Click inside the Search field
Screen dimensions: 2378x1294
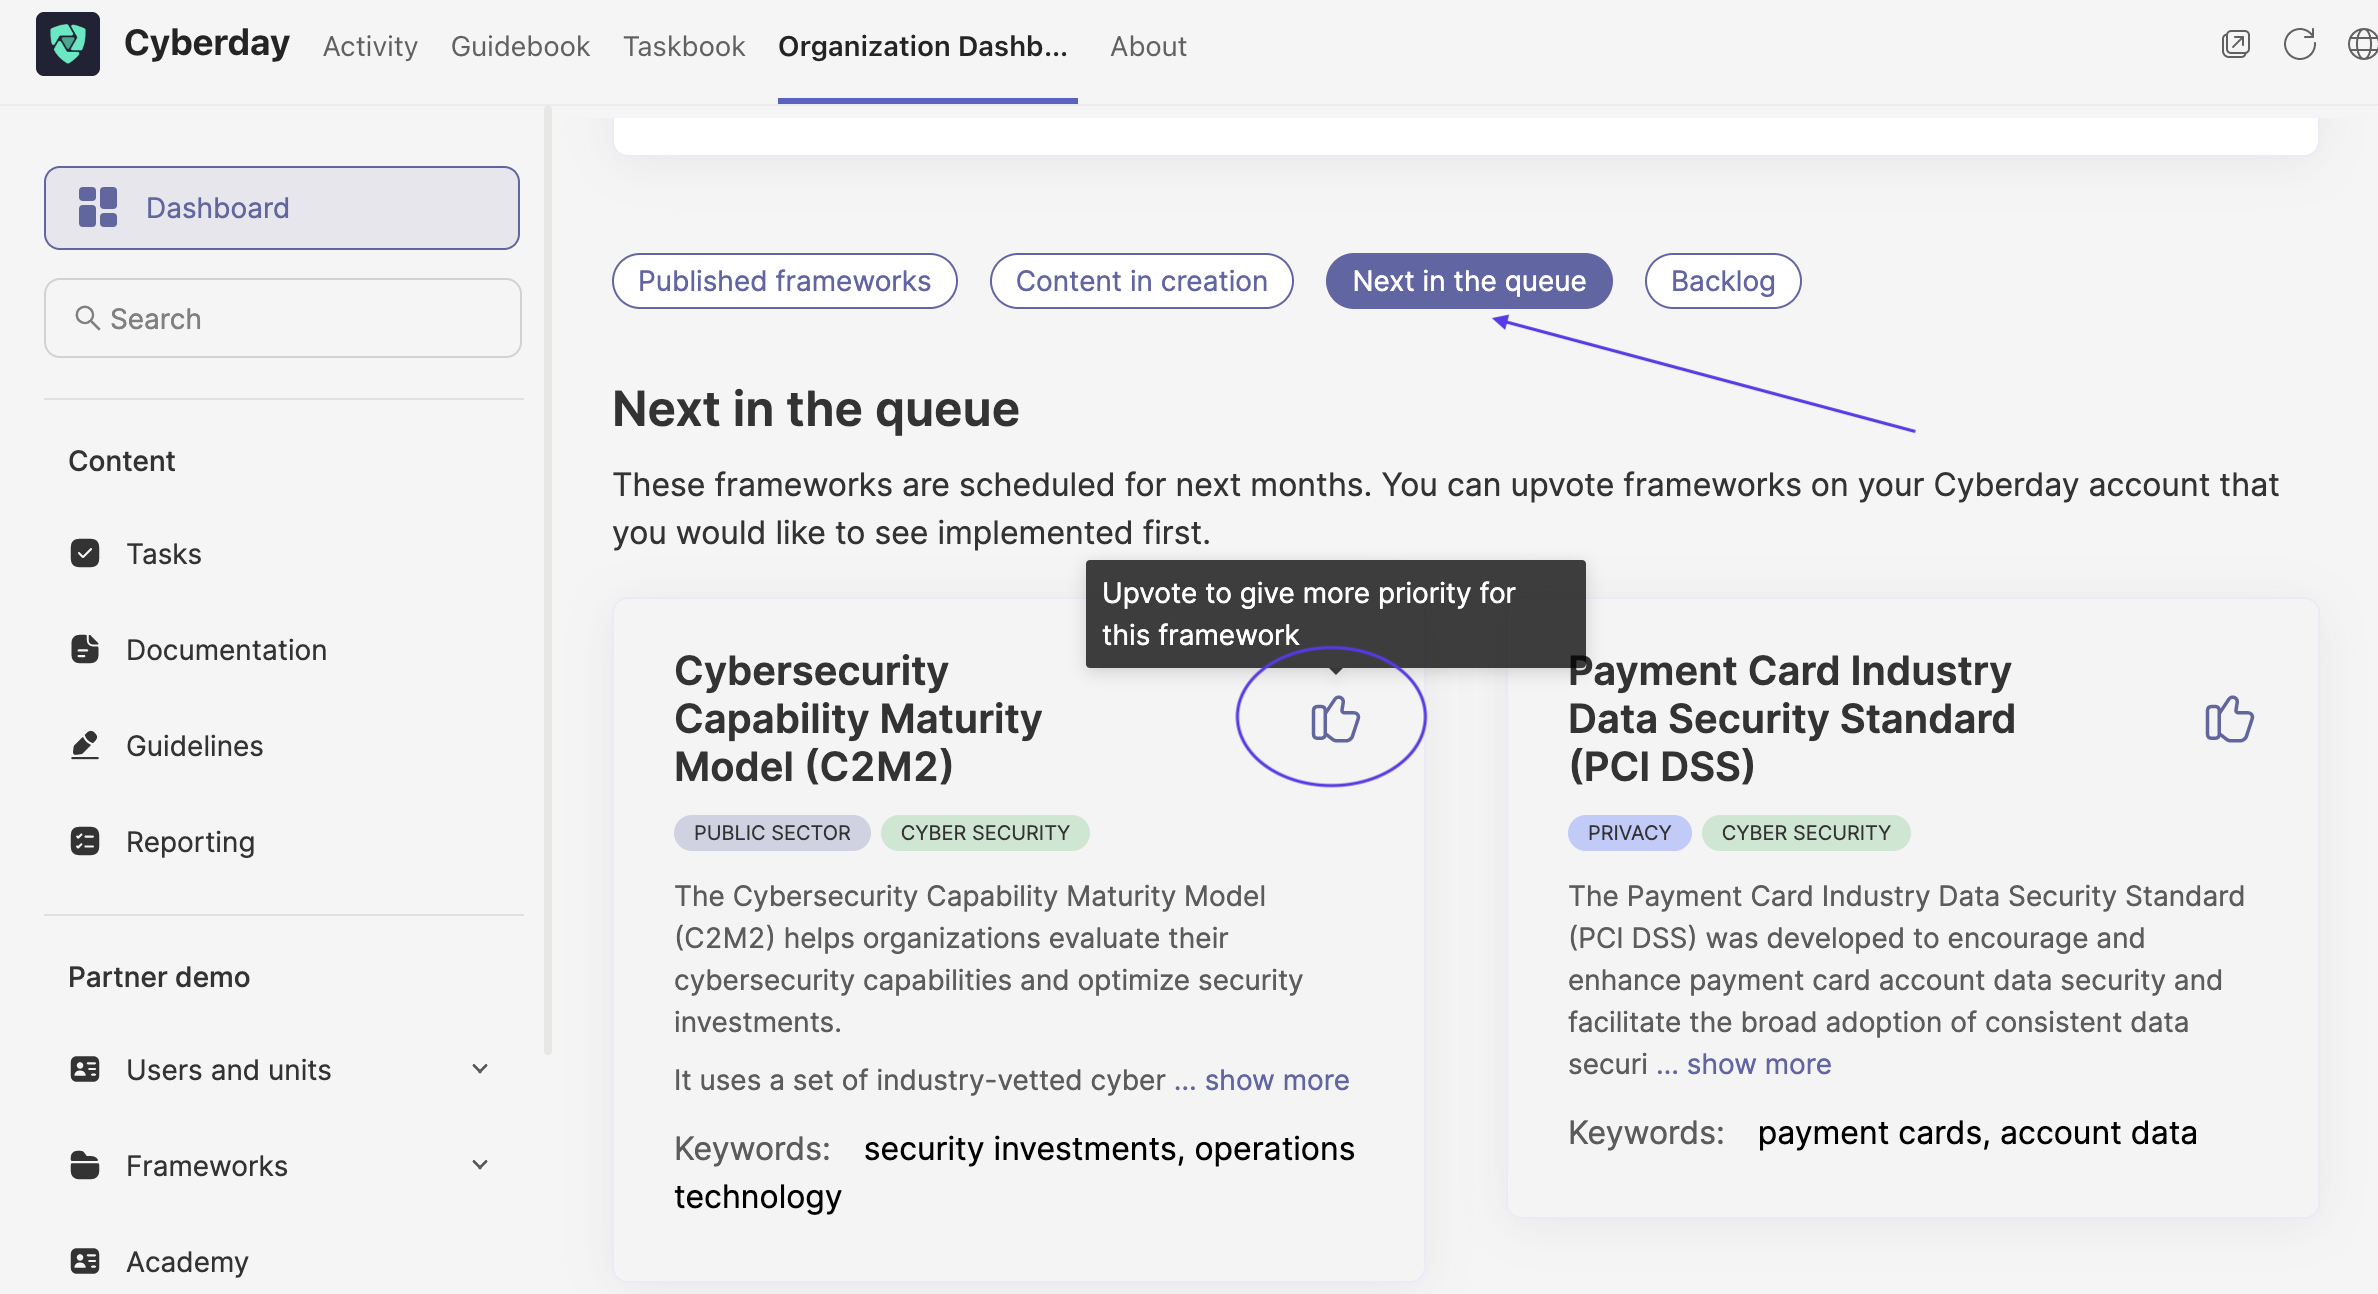(283, 318)
